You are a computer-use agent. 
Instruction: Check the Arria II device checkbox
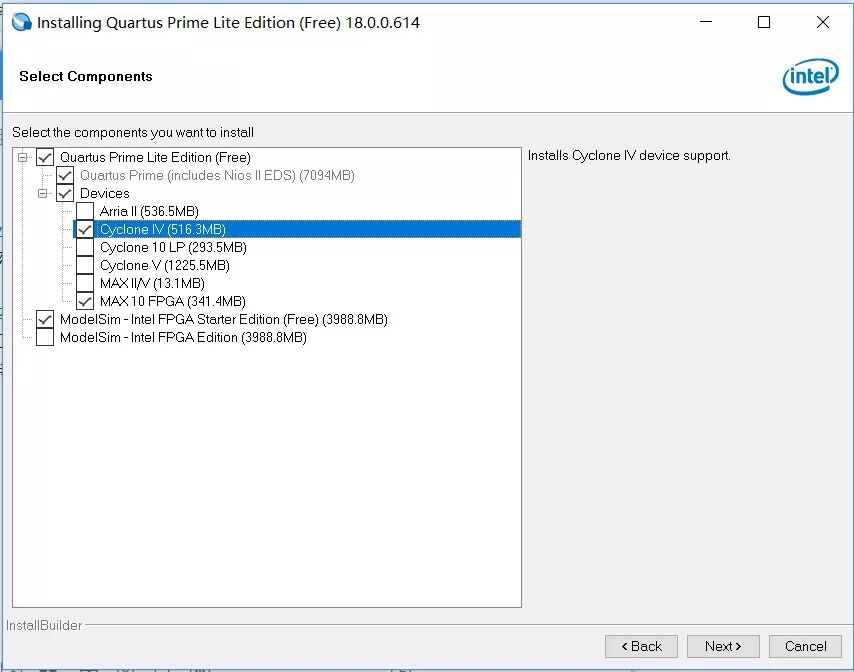pyautogui.click(x=85, y=211)
